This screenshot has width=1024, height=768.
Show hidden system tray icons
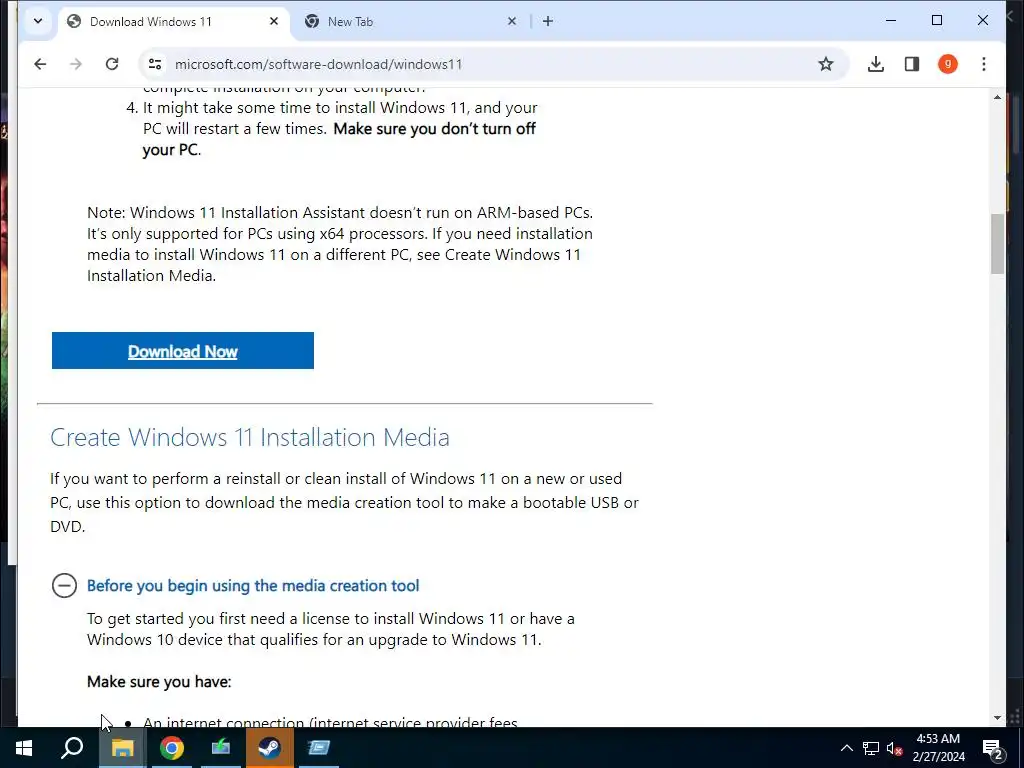[846, 748]
